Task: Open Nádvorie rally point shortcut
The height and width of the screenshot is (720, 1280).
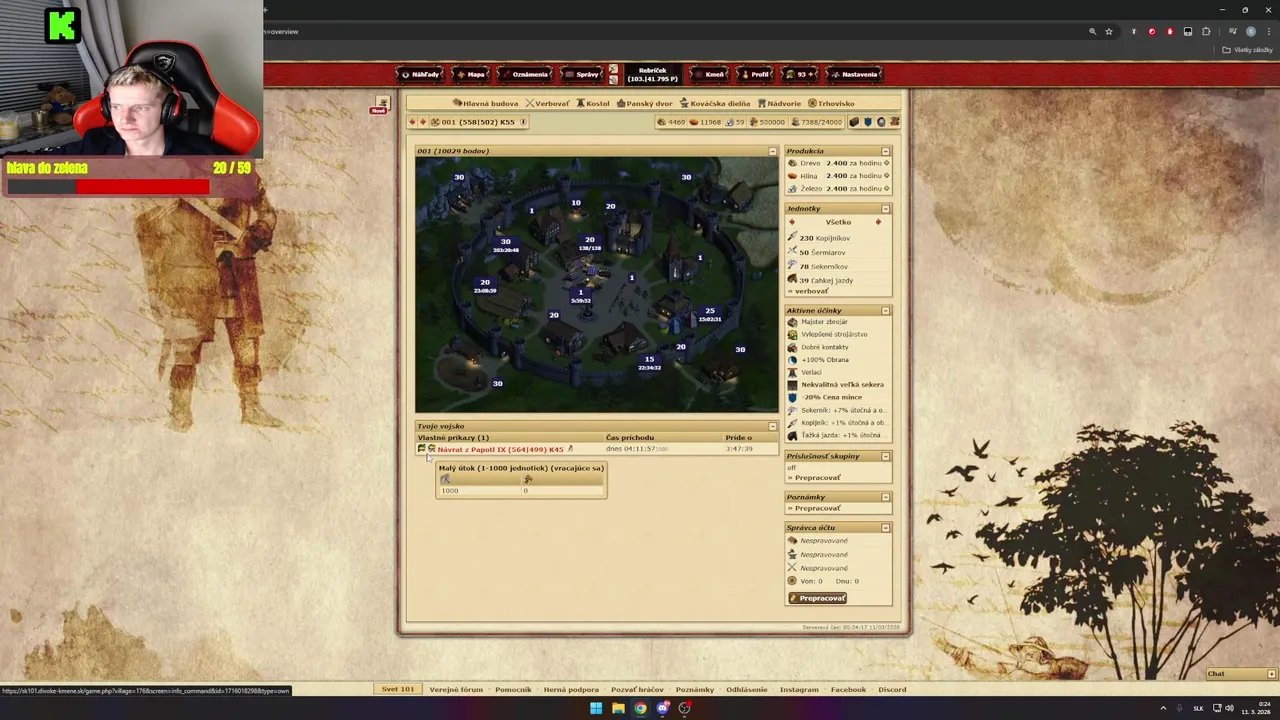Action: [x=779, y=103]
